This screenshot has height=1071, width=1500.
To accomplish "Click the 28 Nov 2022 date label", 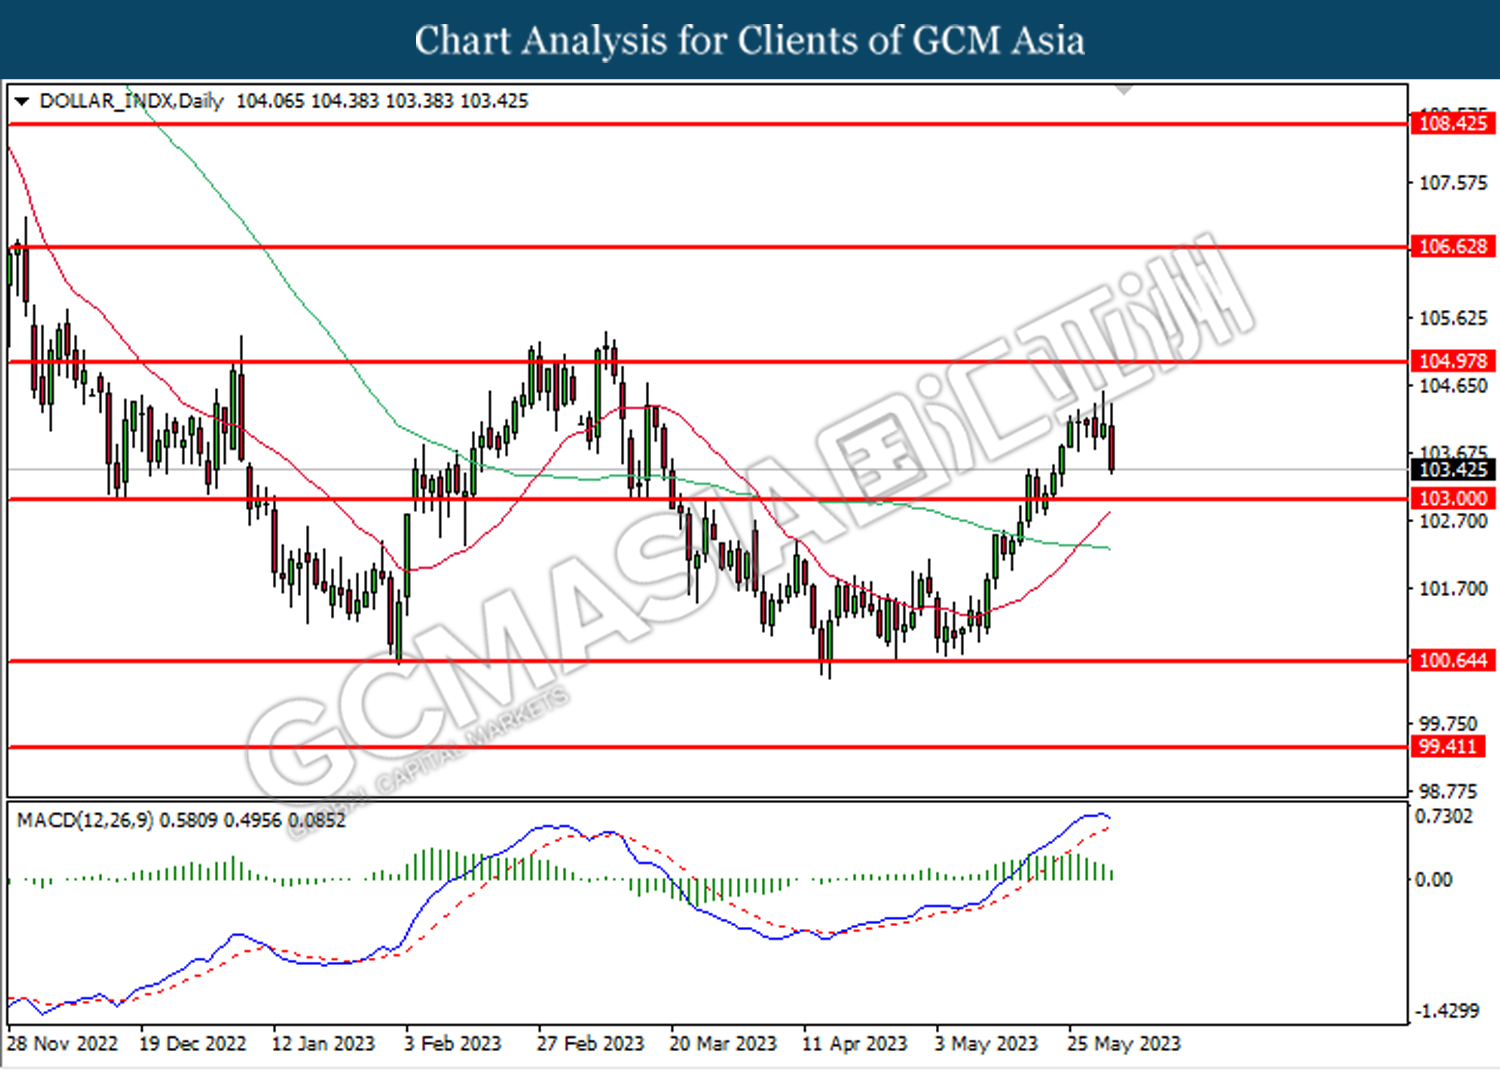I will [x=62, y=1043].
